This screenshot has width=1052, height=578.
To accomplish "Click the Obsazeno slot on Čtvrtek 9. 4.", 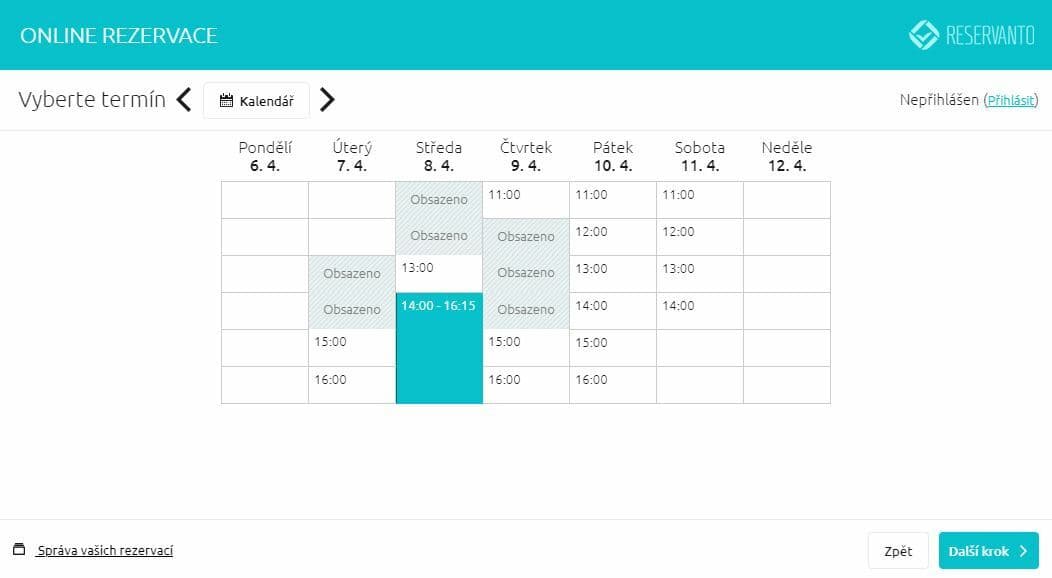I will [525, 236].
